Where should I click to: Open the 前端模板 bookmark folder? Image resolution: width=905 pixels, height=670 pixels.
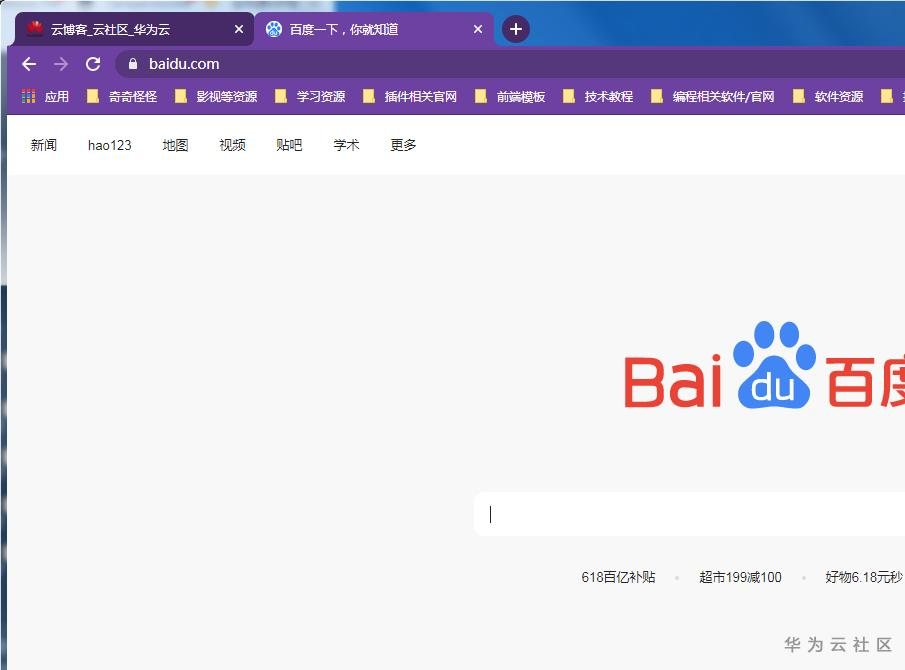pyautogui.click(x=510, y=96)
